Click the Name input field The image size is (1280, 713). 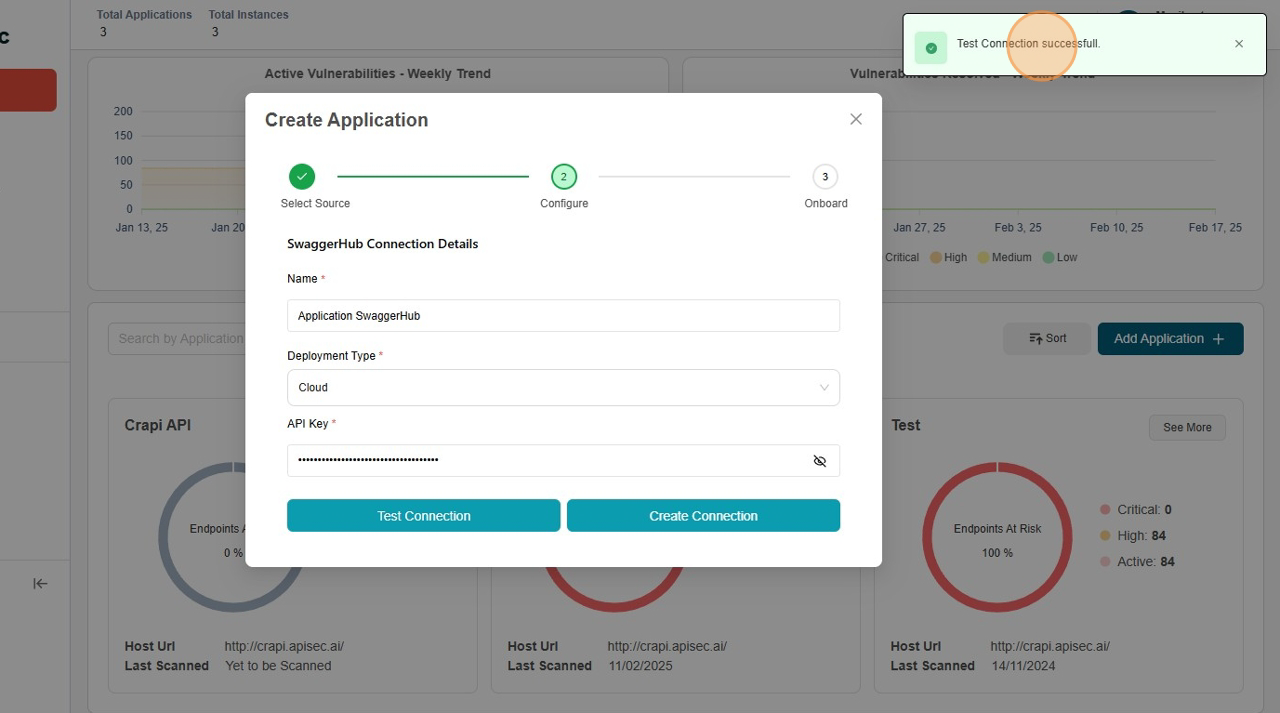(563, 316)
